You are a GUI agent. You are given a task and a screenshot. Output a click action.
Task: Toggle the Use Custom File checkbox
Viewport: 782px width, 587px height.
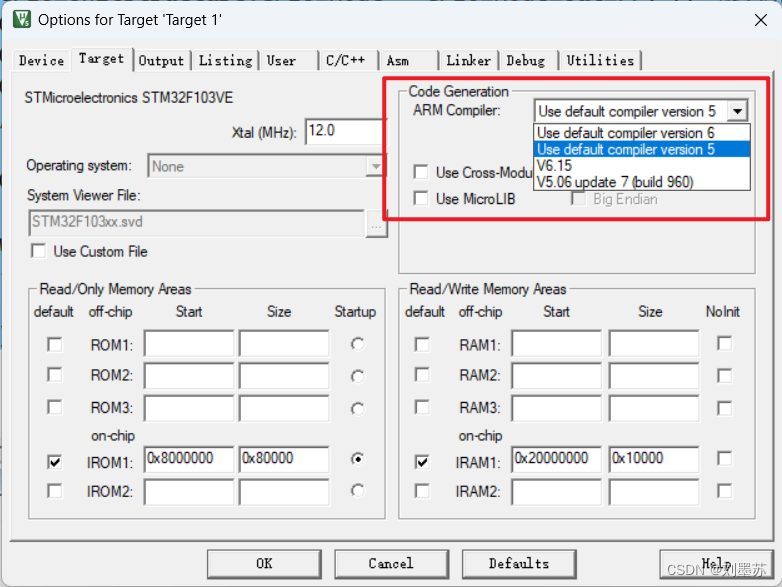click(39, 251)
